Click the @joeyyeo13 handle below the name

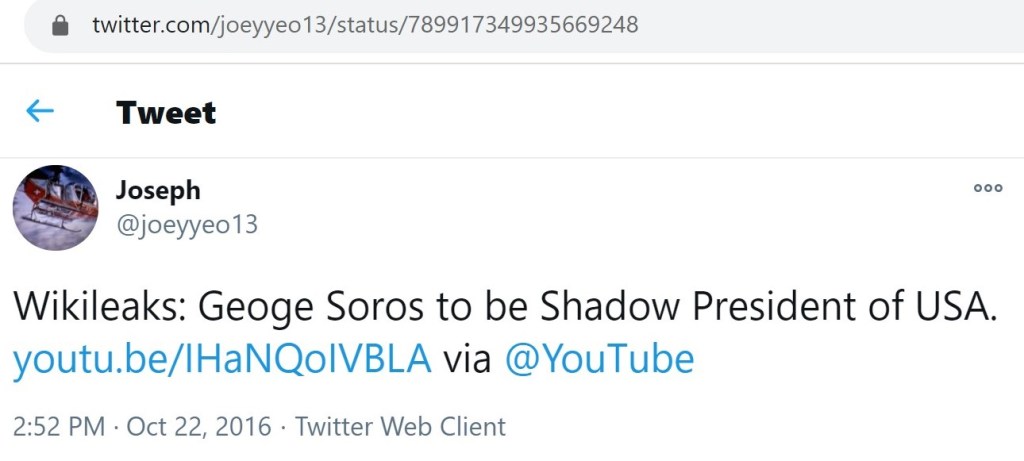(x=187, y=225)
